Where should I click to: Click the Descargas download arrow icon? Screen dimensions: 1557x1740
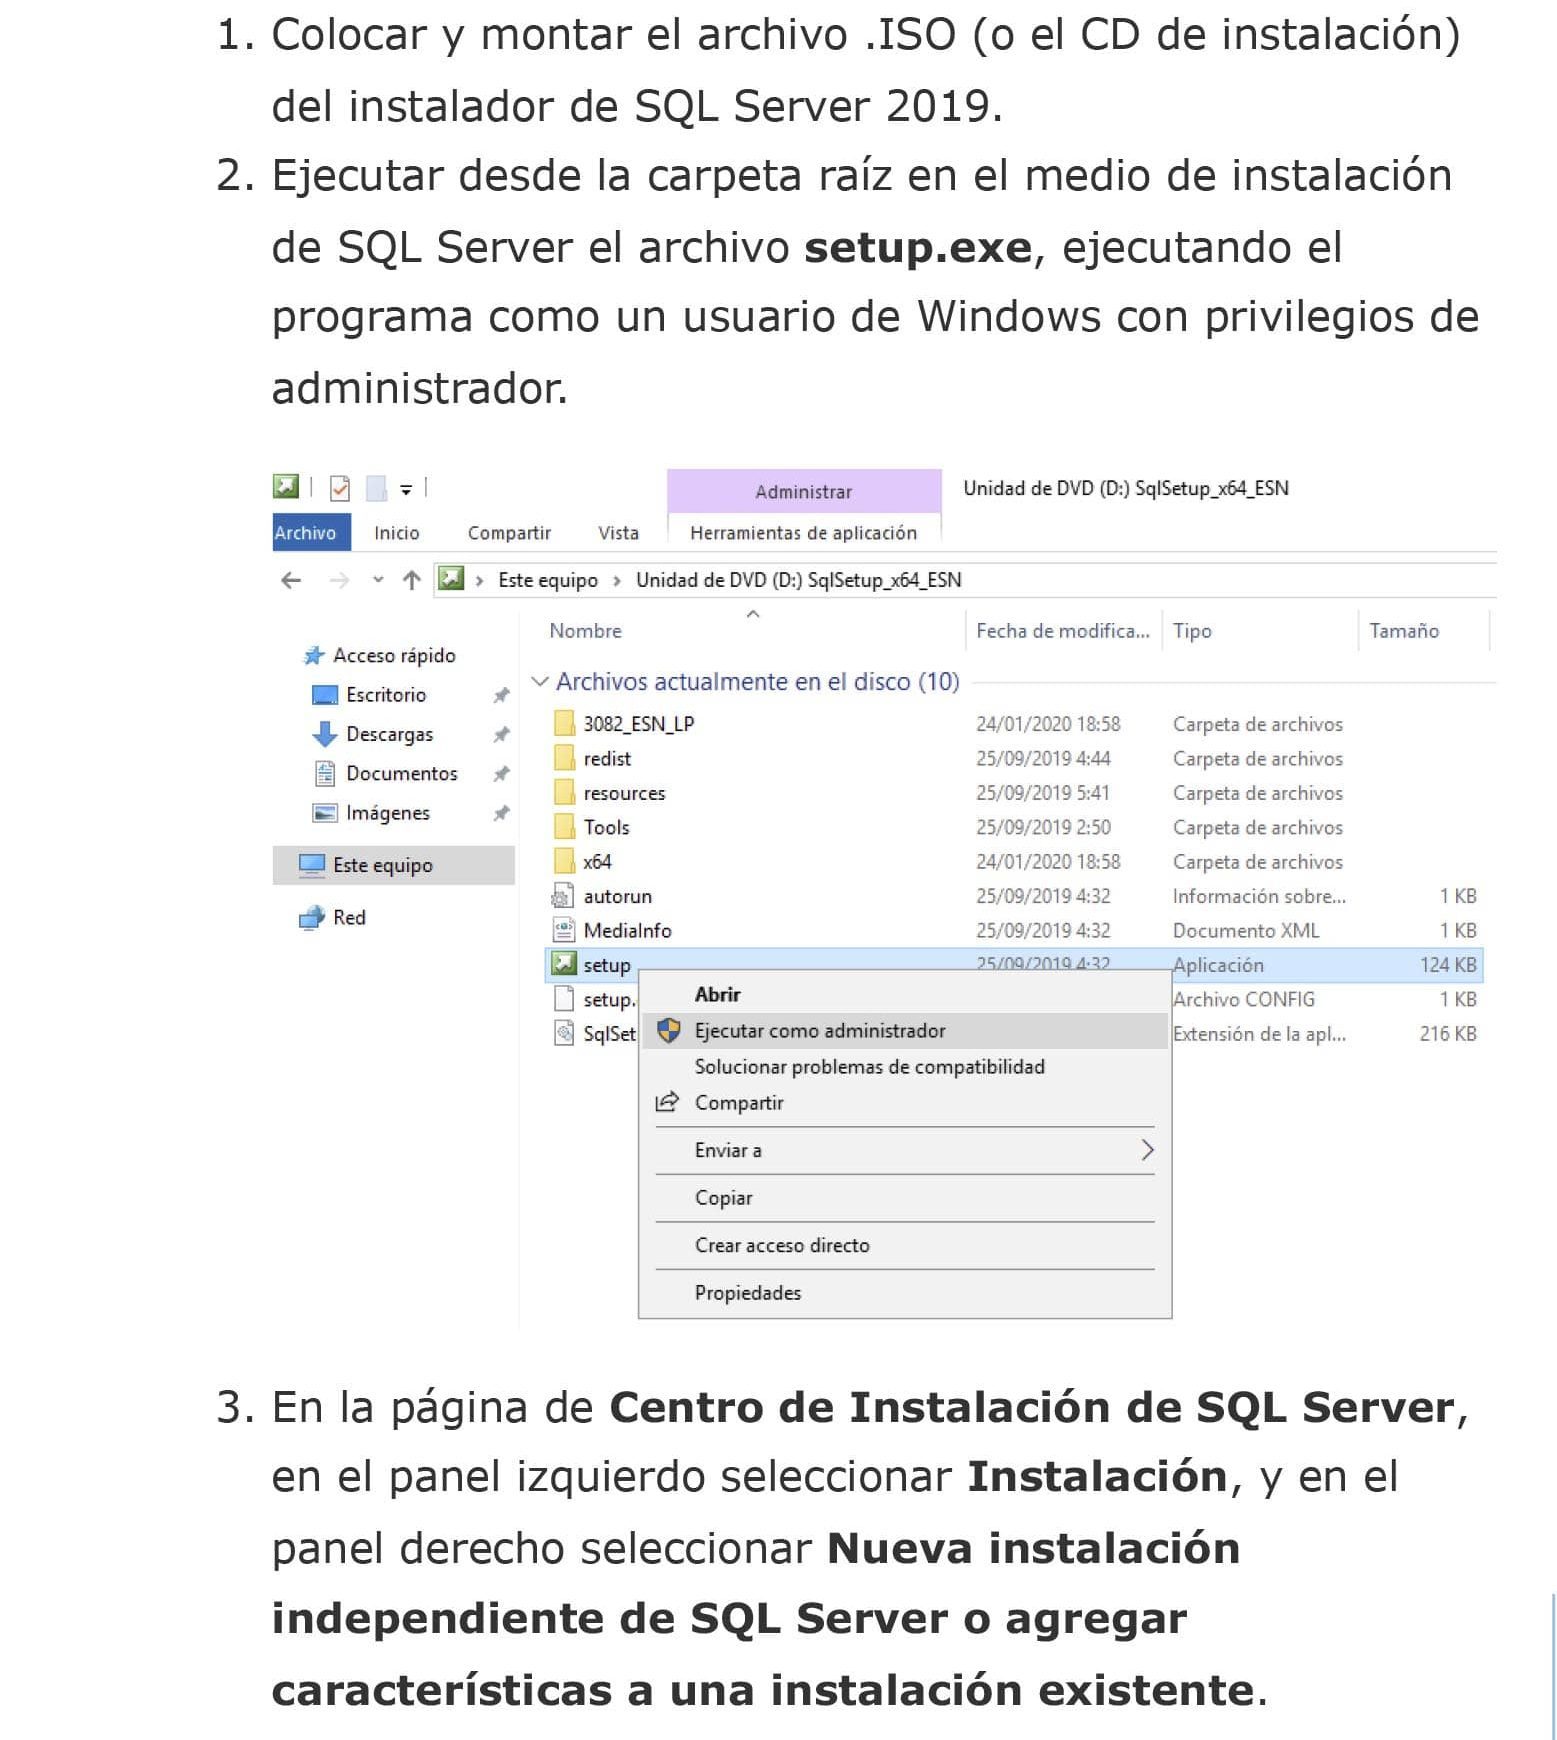tap(324, 734)
